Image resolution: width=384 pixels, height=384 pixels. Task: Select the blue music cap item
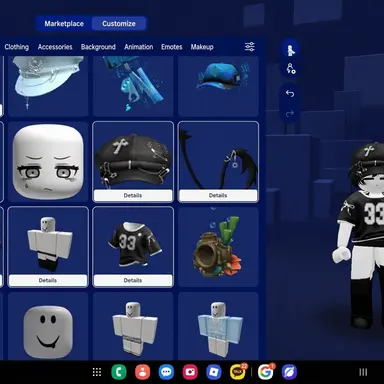click(218, 86)
